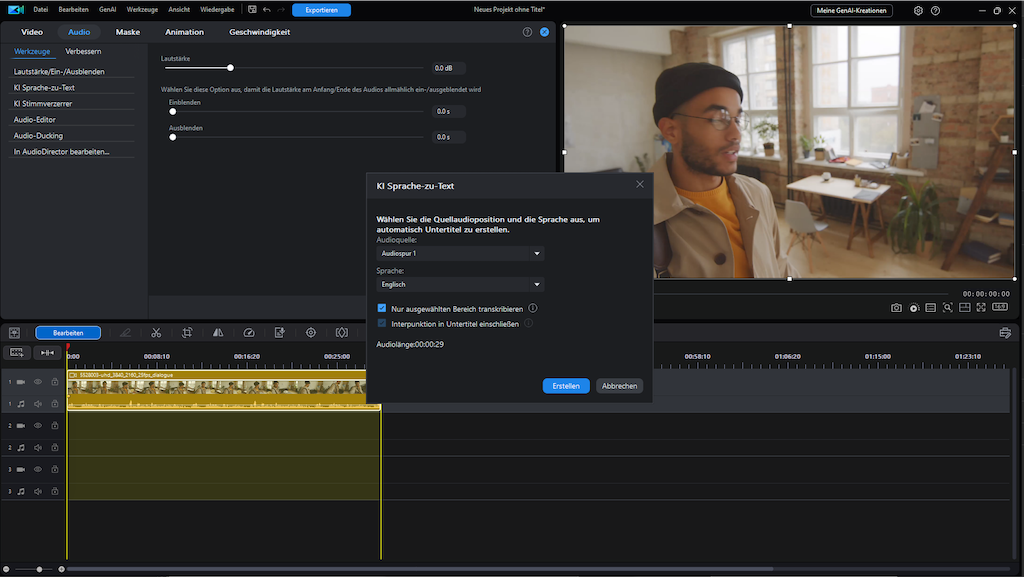The width and height of the screenshot is (1024, 577).
Task: Open the Audioquelle dropdown
Action: click(x=460, y=254)
